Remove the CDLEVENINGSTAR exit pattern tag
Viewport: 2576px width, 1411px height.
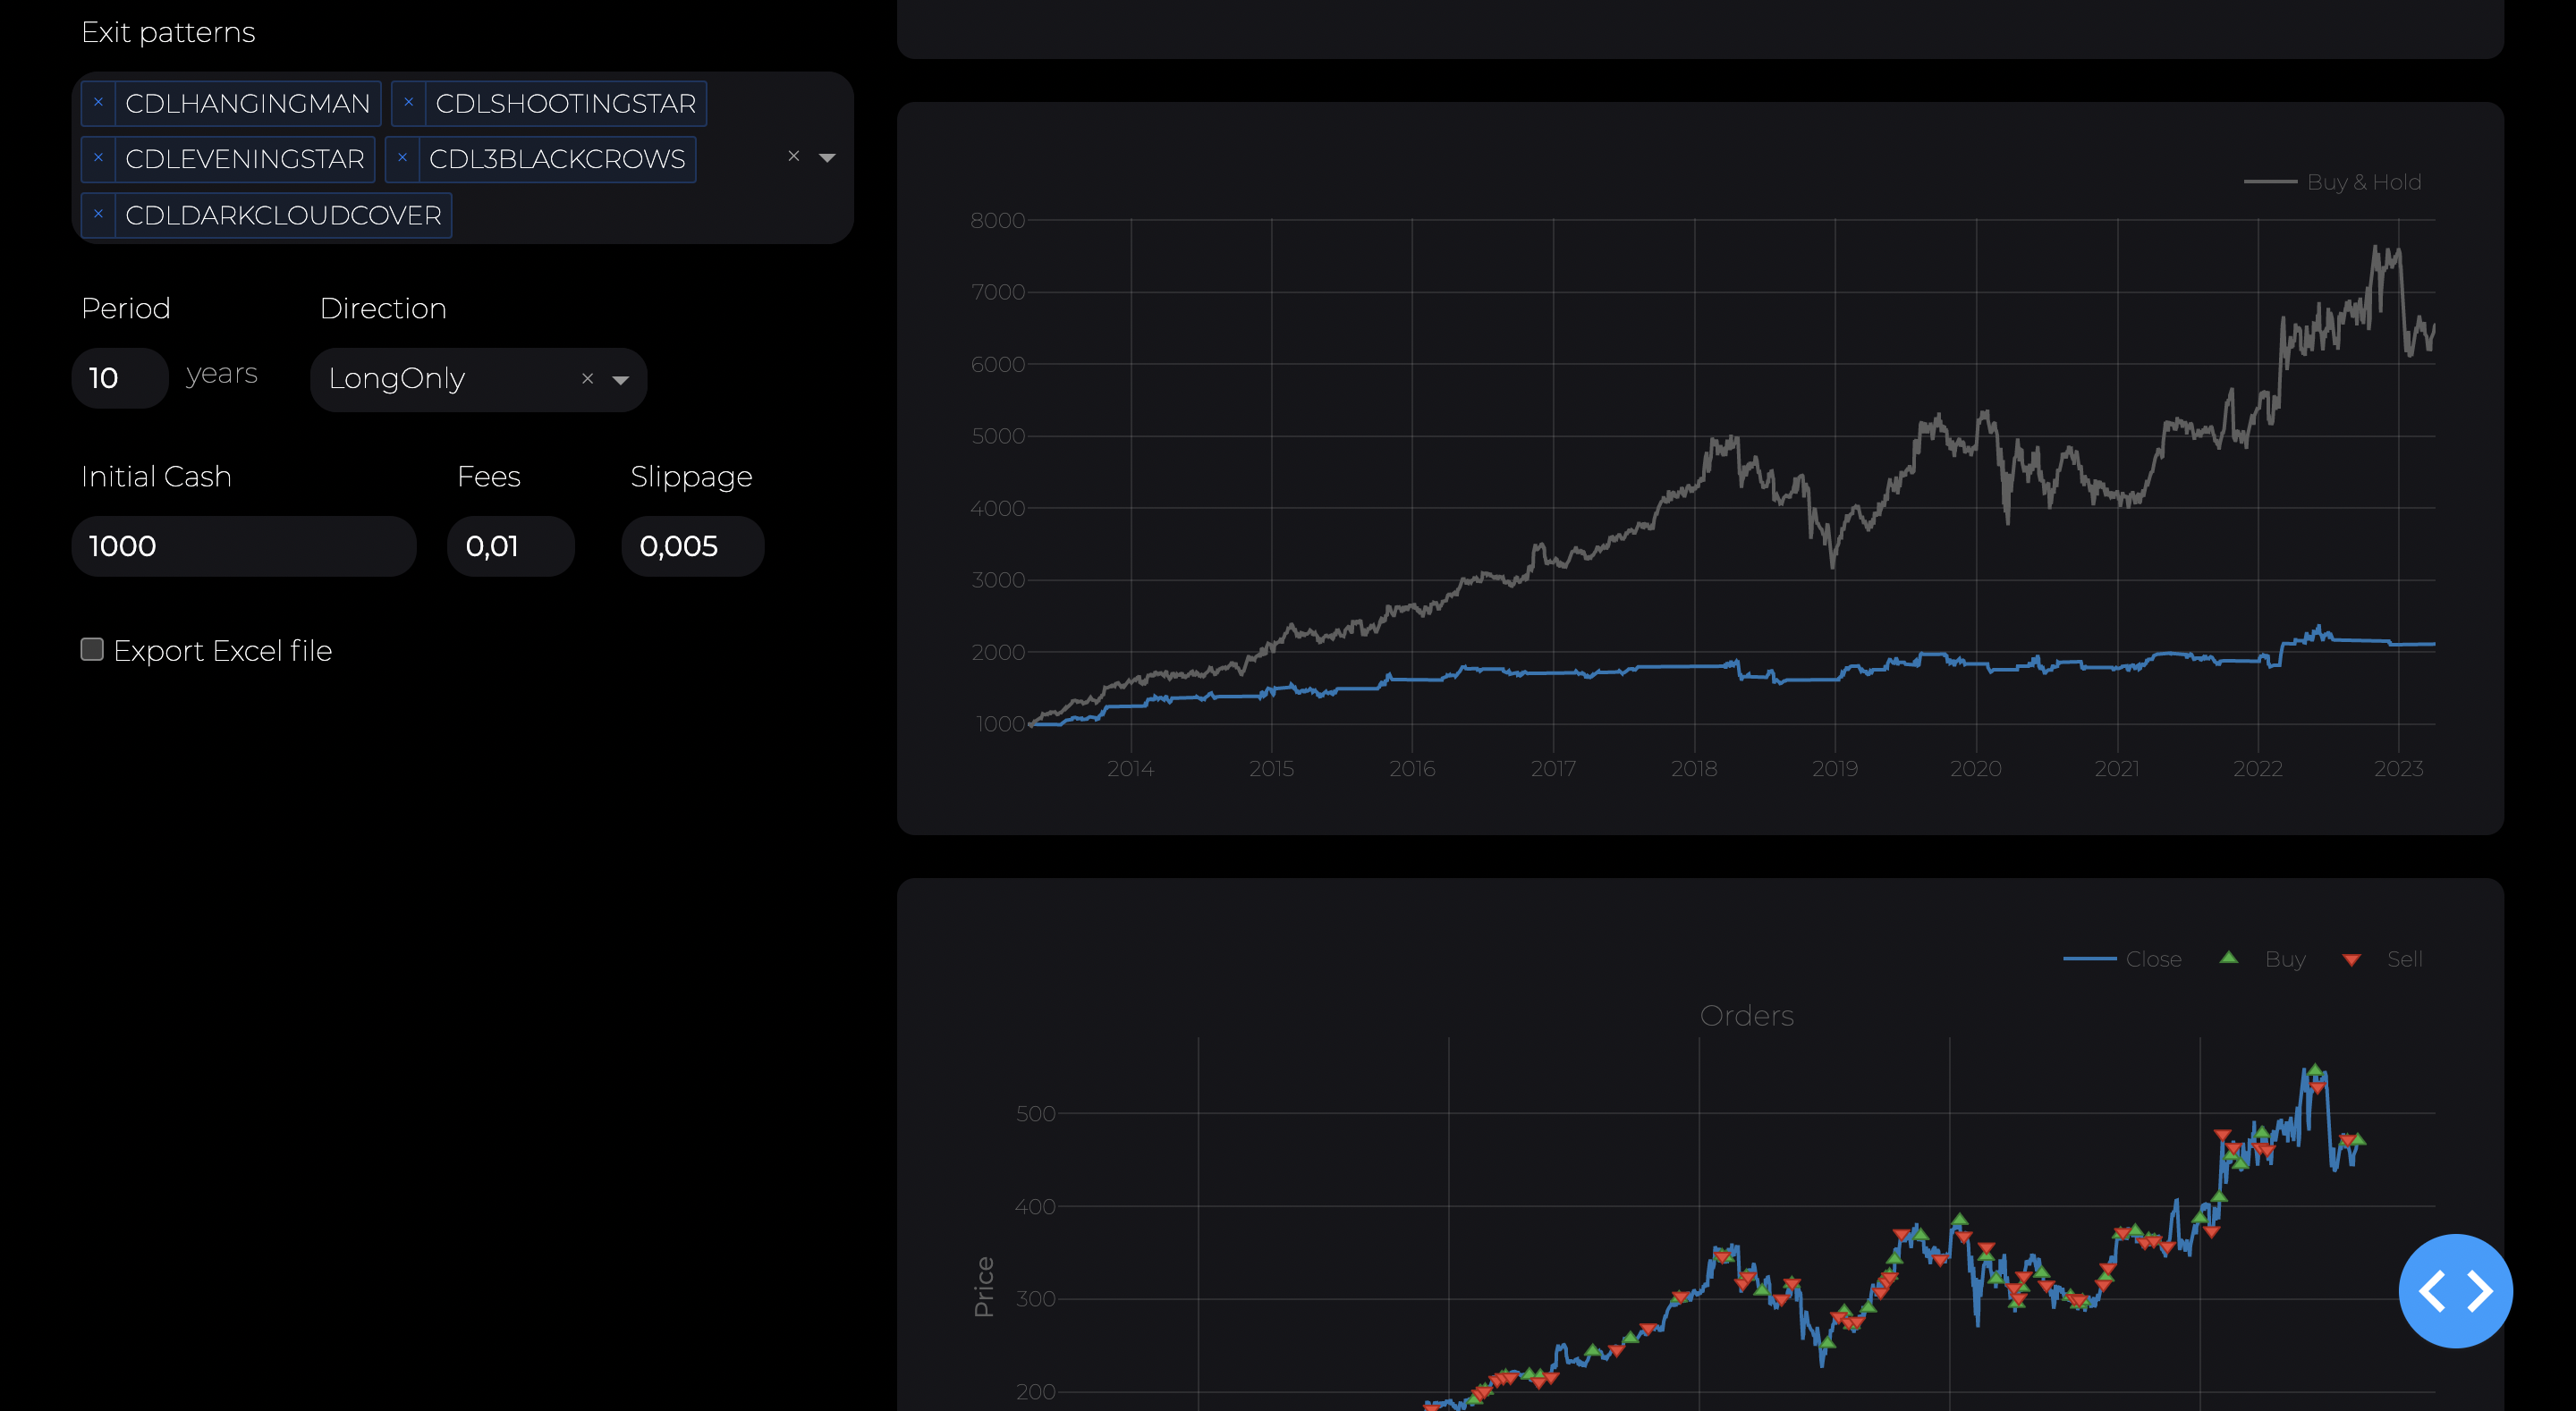pos(98,157)
